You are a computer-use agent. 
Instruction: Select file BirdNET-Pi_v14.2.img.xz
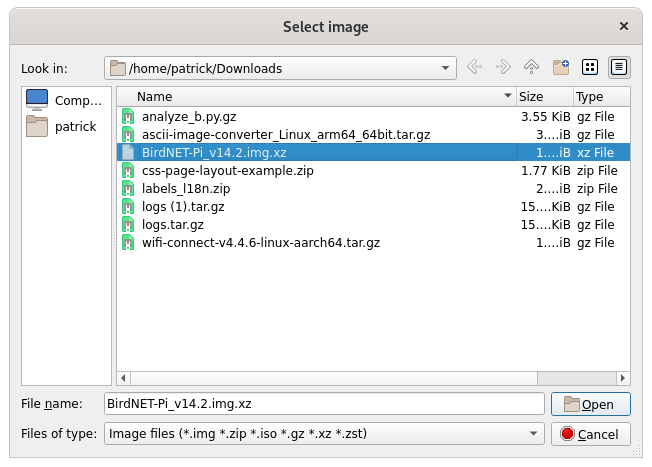[214, 152]
